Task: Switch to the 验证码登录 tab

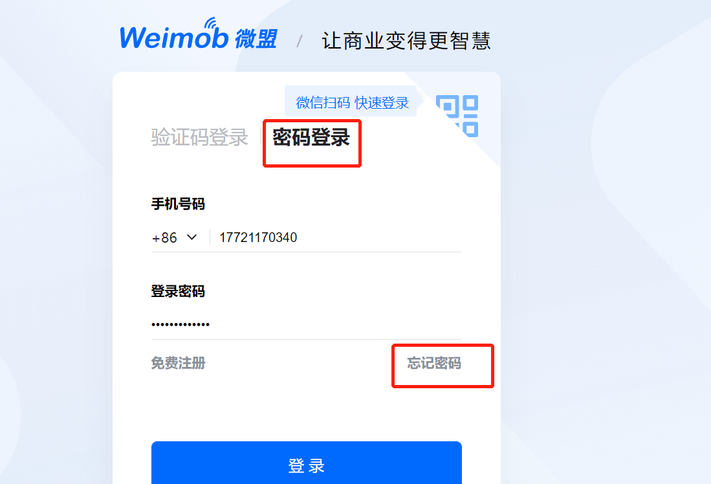Action: 200,137
